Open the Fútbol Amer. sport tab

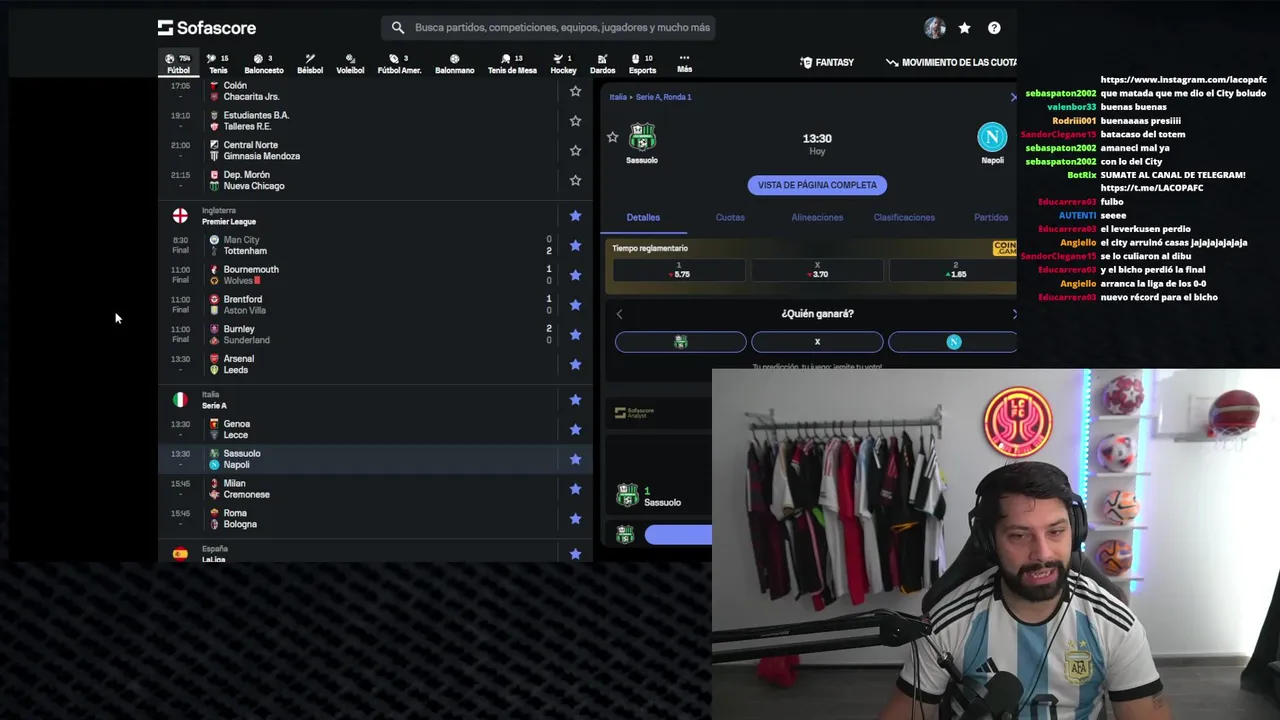[399, 64]
